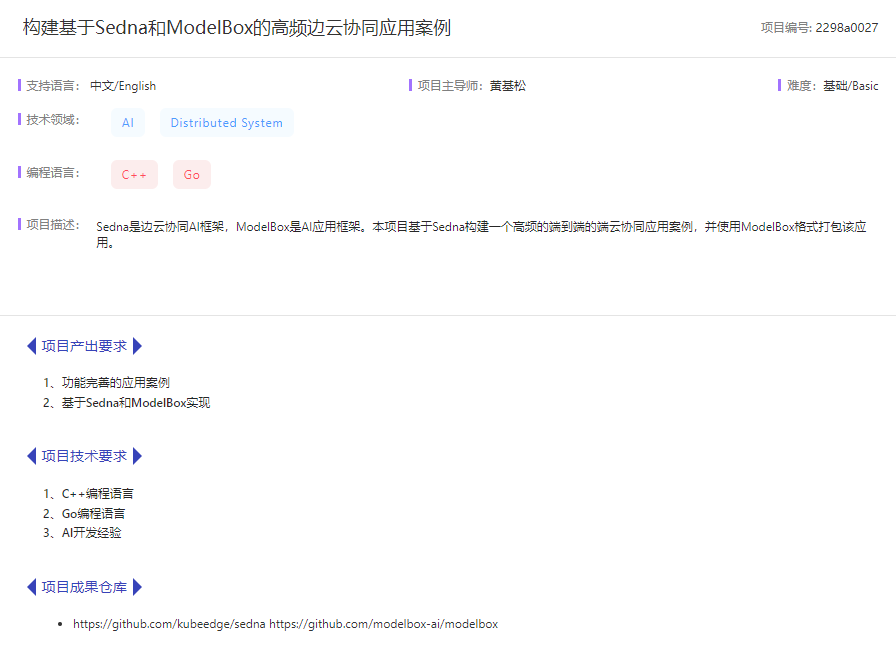Click the project title heading
The height and width of the screenshot is (646, 896).
[x=237, y=27]
